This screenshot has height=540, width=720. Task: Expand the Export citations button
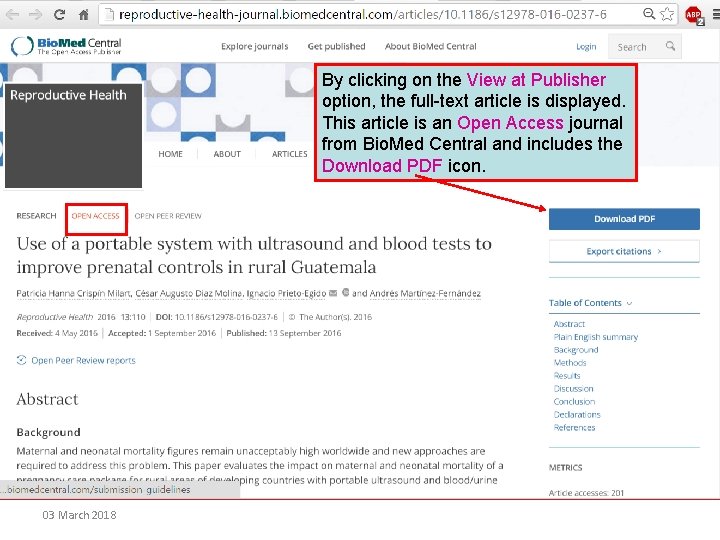pyautogui.click(x=624, y=251)
